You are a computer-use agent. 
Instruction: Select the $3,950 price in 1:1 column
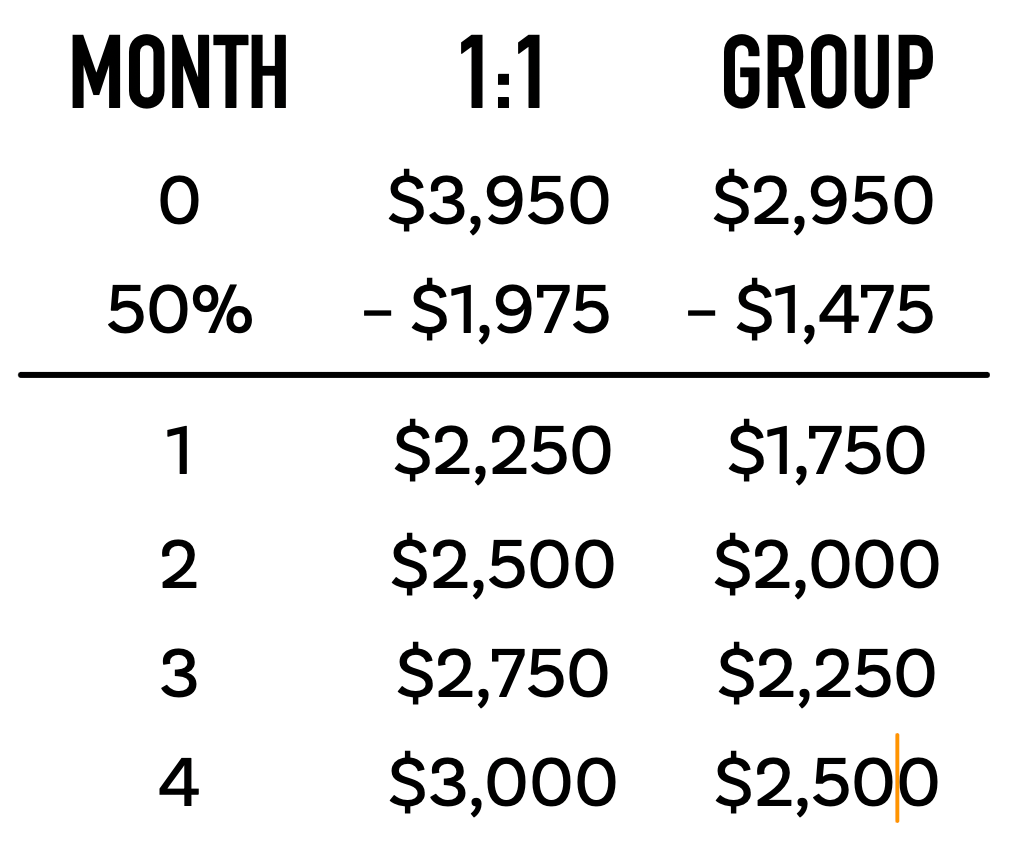499,201
